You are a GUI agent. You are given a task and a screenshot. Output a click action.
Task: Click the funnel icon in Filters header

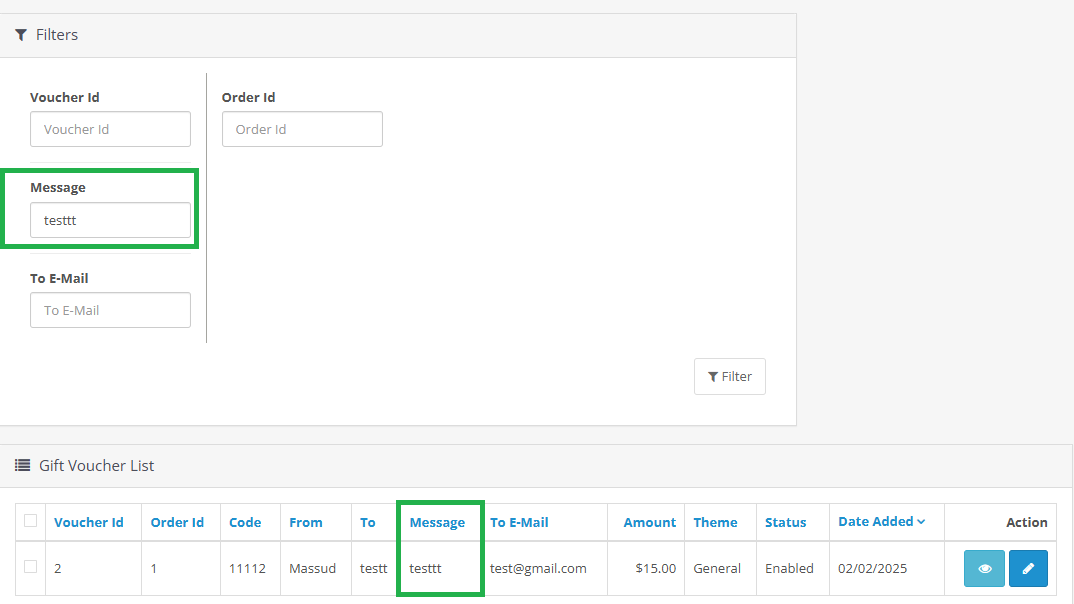[21, 35]
